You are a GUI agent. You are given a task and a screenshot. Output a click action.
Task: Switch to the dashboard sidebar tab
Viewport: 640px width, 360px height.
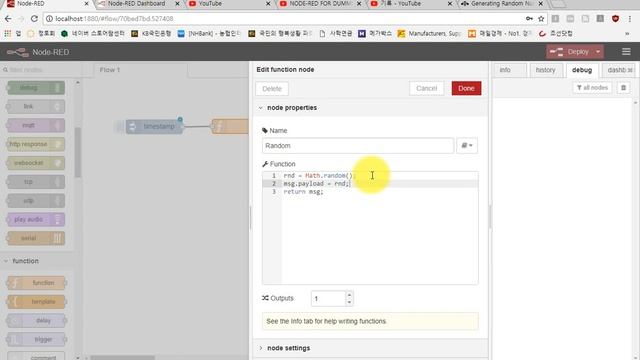click(618, 70)
